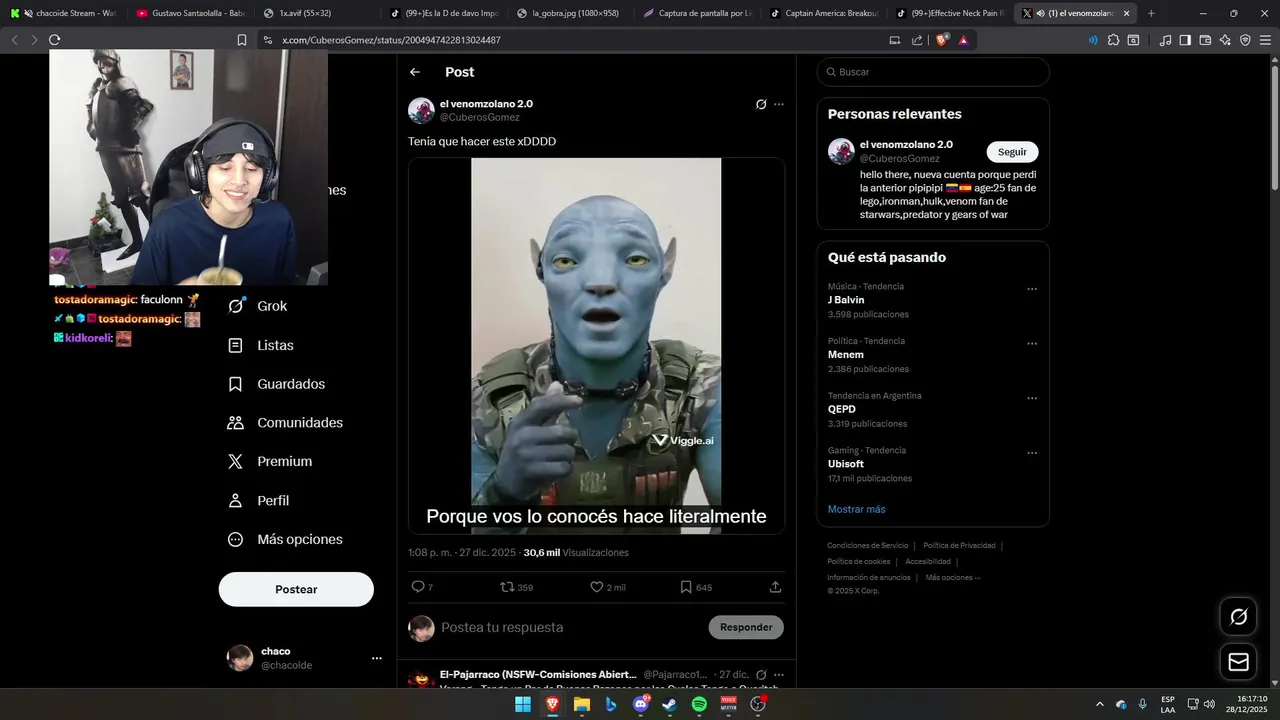This screenshot has width=1280, height=720.
Task: Switch to chacoide Stream browser tab
Action: (64, 13)
